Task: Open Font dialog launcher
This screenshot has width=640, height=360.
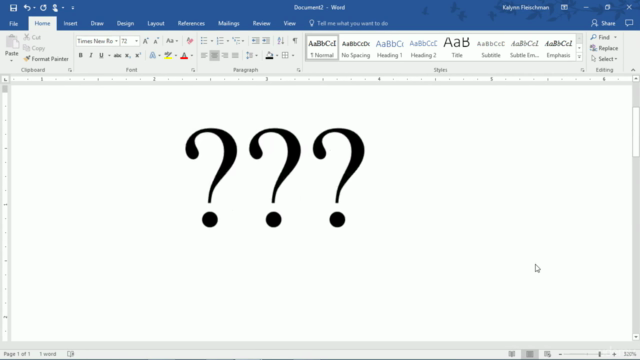Action: click(x=193, y=70)
